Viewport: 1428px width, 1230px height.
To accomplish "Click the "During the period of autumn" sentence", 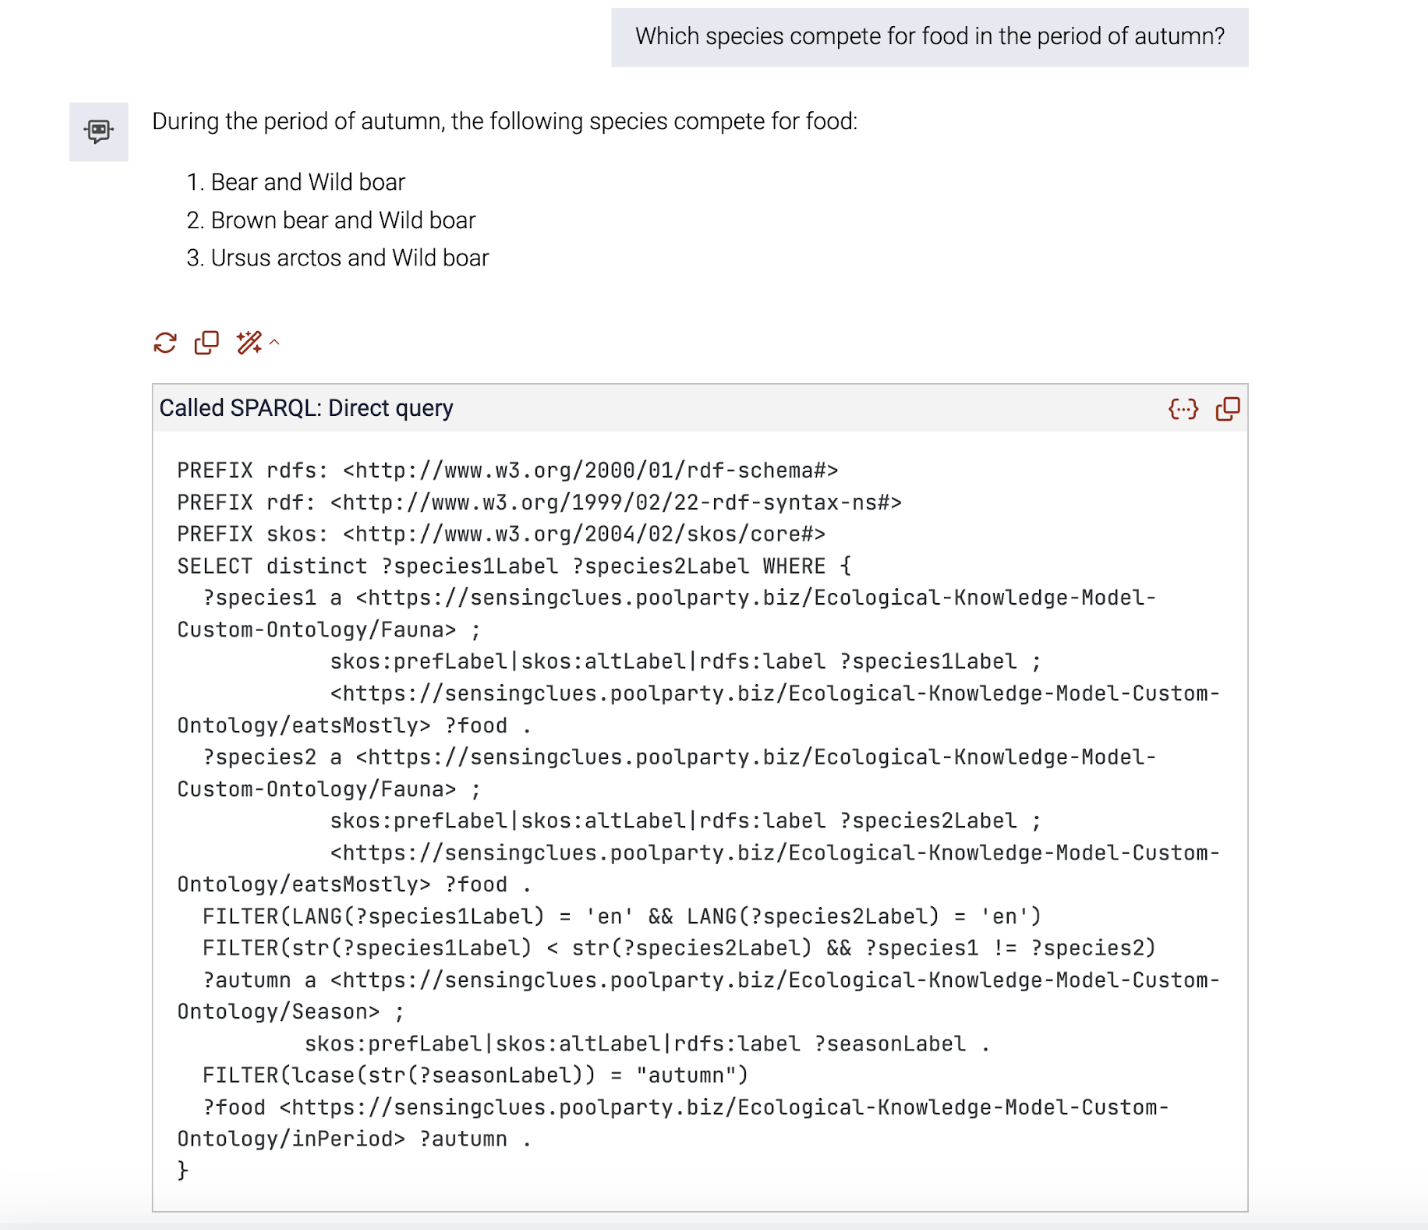I will coord(505,121).
